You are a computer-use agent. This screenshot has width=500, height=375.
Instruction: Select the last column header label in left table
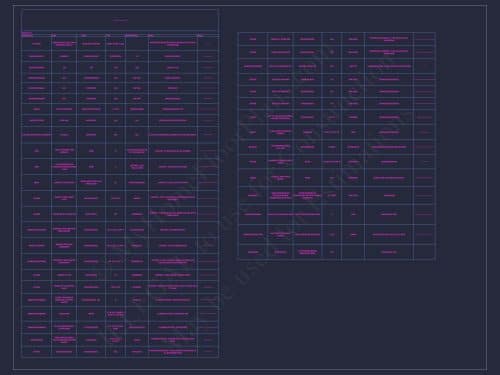click(200, 35)
